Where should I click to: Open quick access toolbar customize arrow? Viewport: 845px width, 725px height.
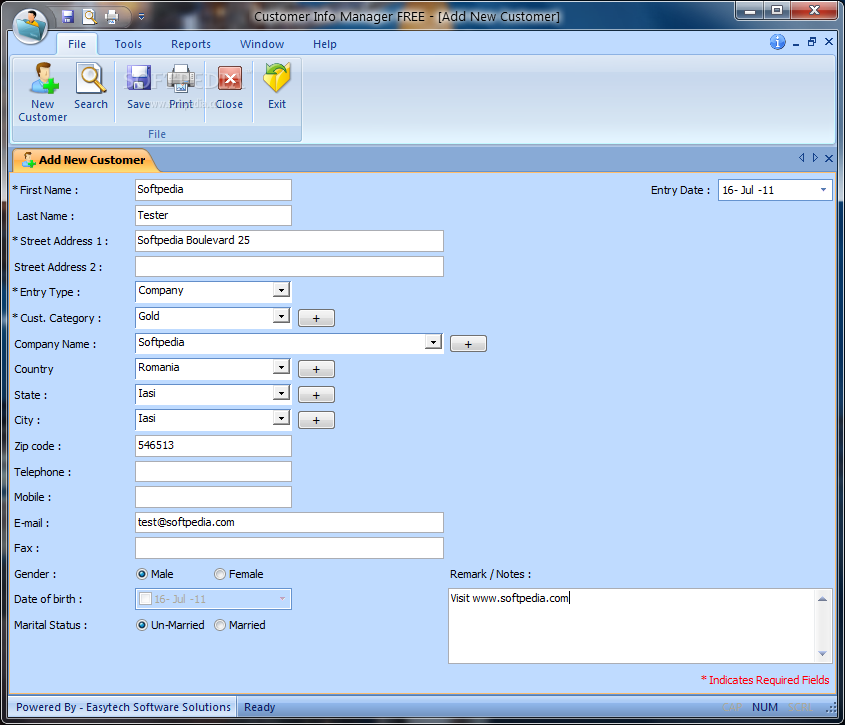[x=141, y=17]
